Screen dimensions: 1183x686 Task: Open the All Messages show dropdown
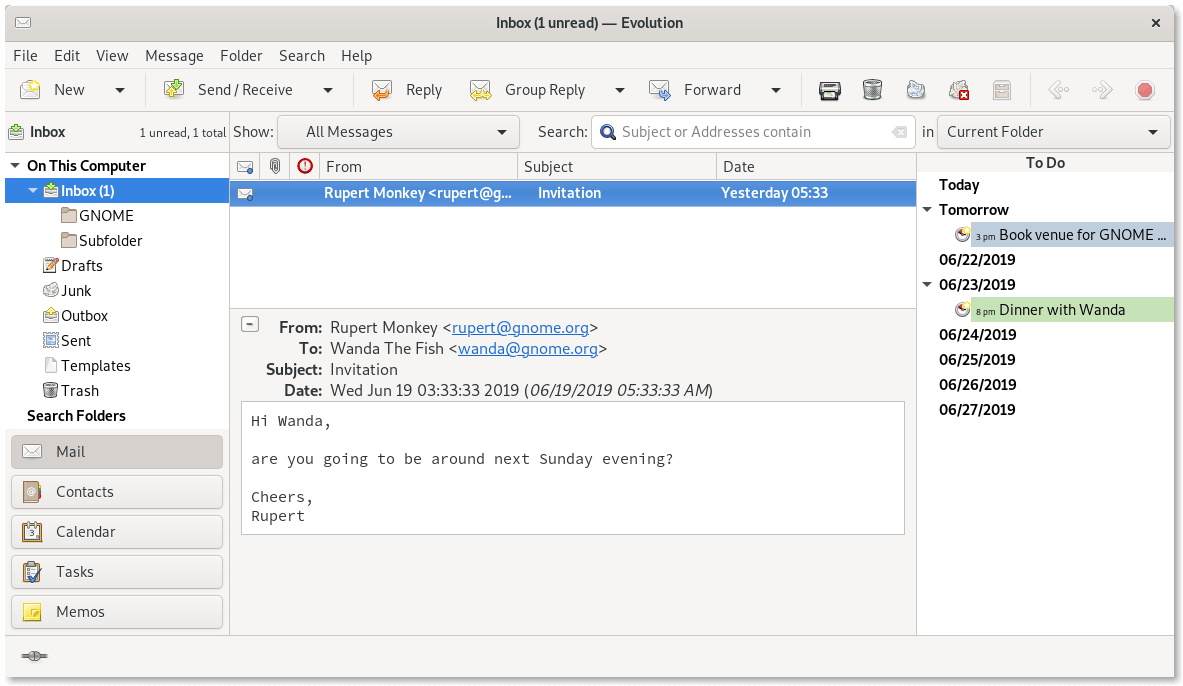398,132
